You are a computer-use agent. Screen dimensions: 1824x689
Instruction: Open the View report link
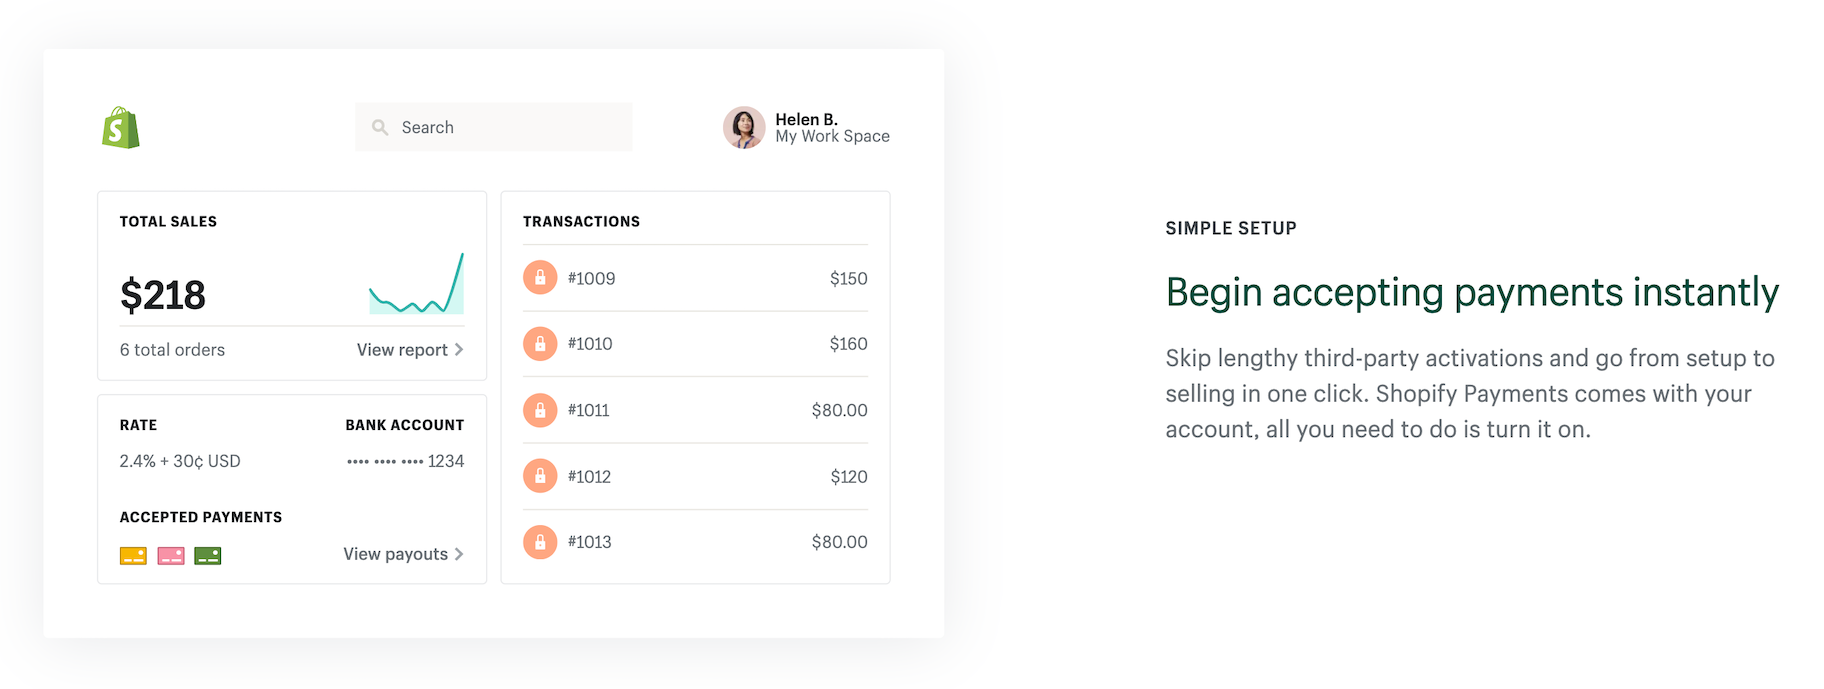pyautogui.click(x=402, y=350)
